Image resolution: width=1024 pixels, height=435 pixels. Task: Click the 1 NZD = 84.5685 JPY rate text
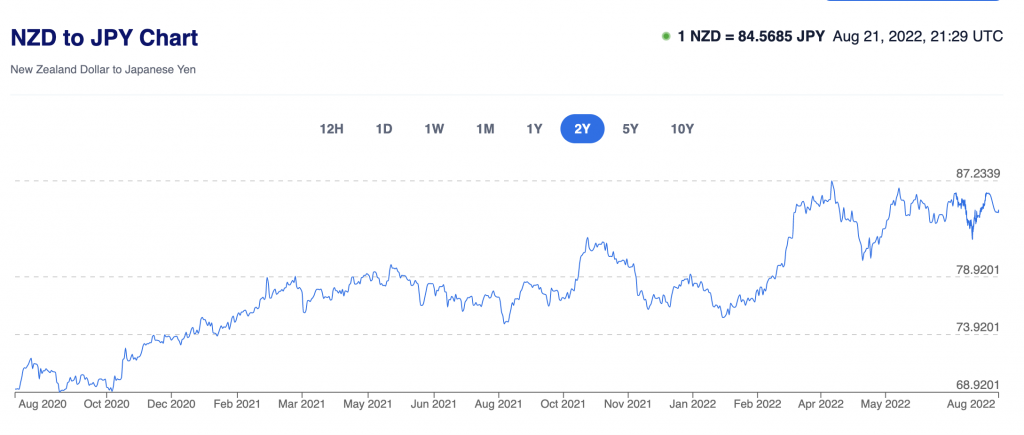751,37
